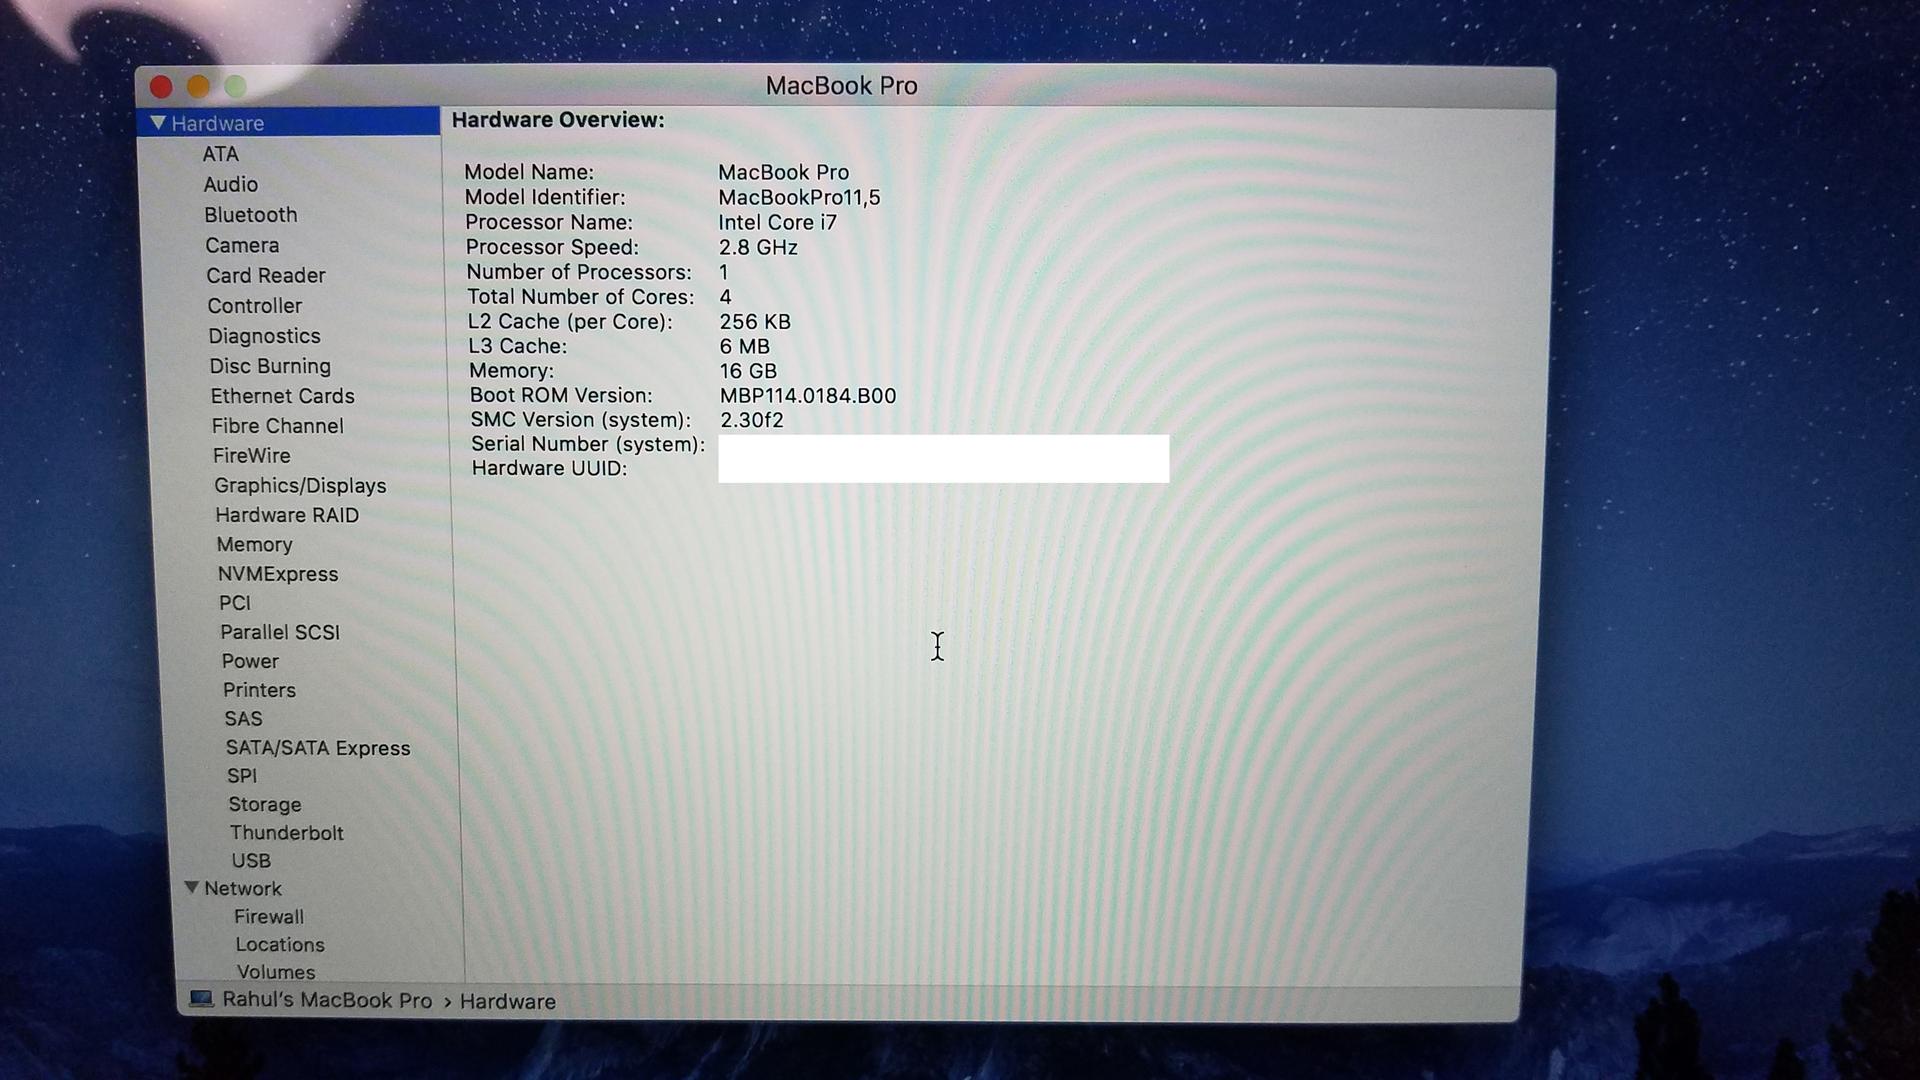
Task: Collapse the Hardware disclosure triangle
Action: pos(158,123)
